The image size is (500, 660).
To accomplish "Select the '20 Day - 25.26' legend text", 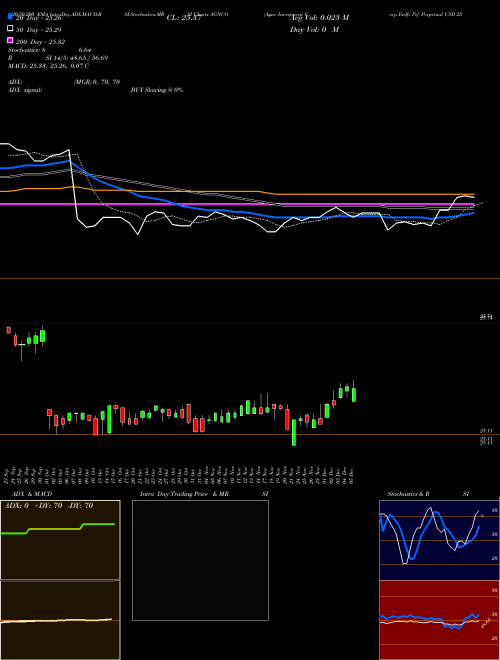I will (x=39, y=18).
